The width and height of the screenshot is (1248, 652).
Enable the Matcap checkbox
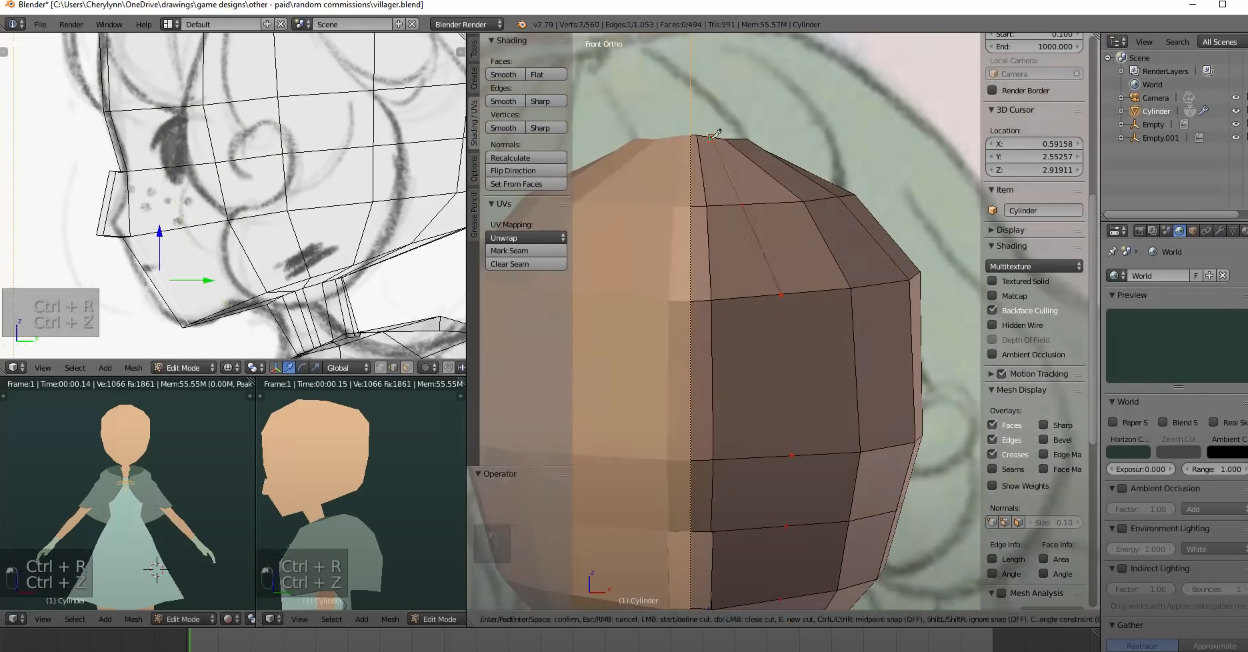[992, 296]
